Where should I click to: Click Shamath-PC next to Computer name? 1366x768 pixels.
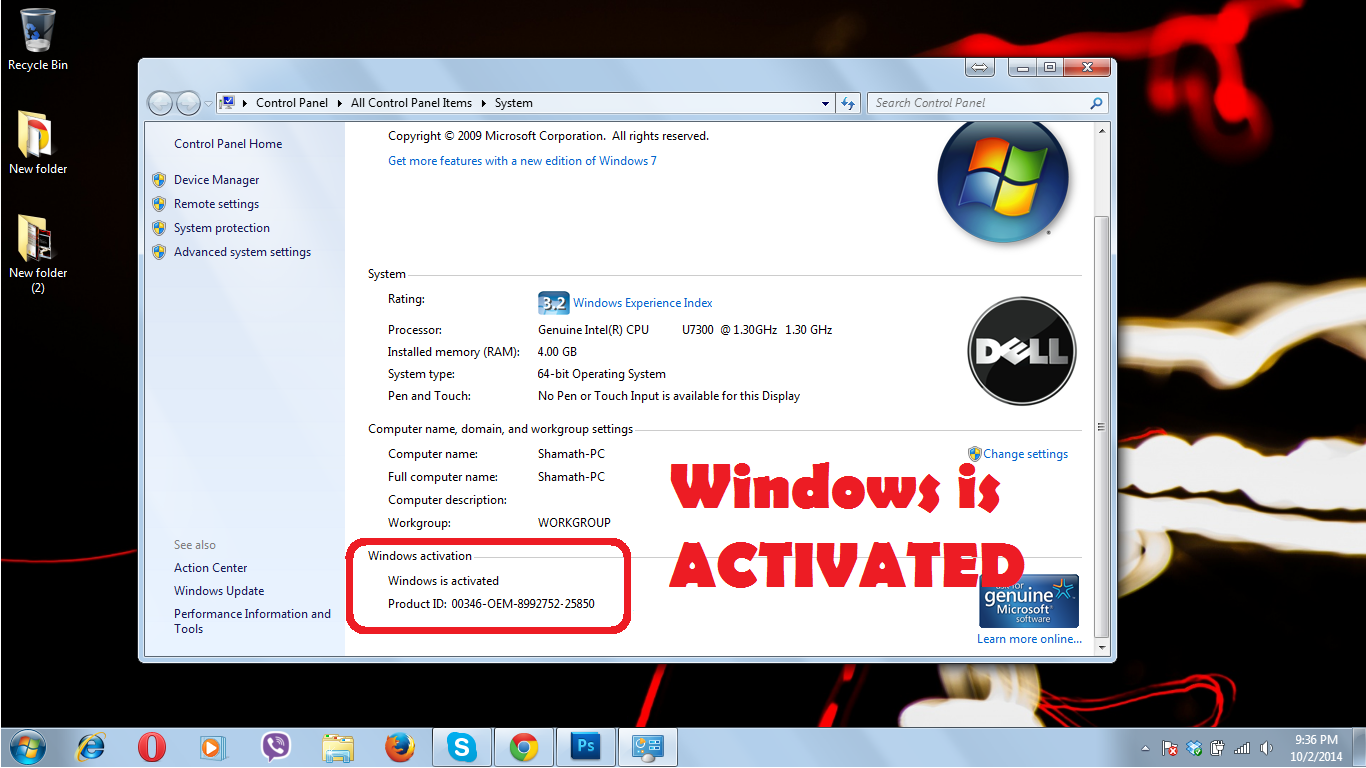point(571,454)
